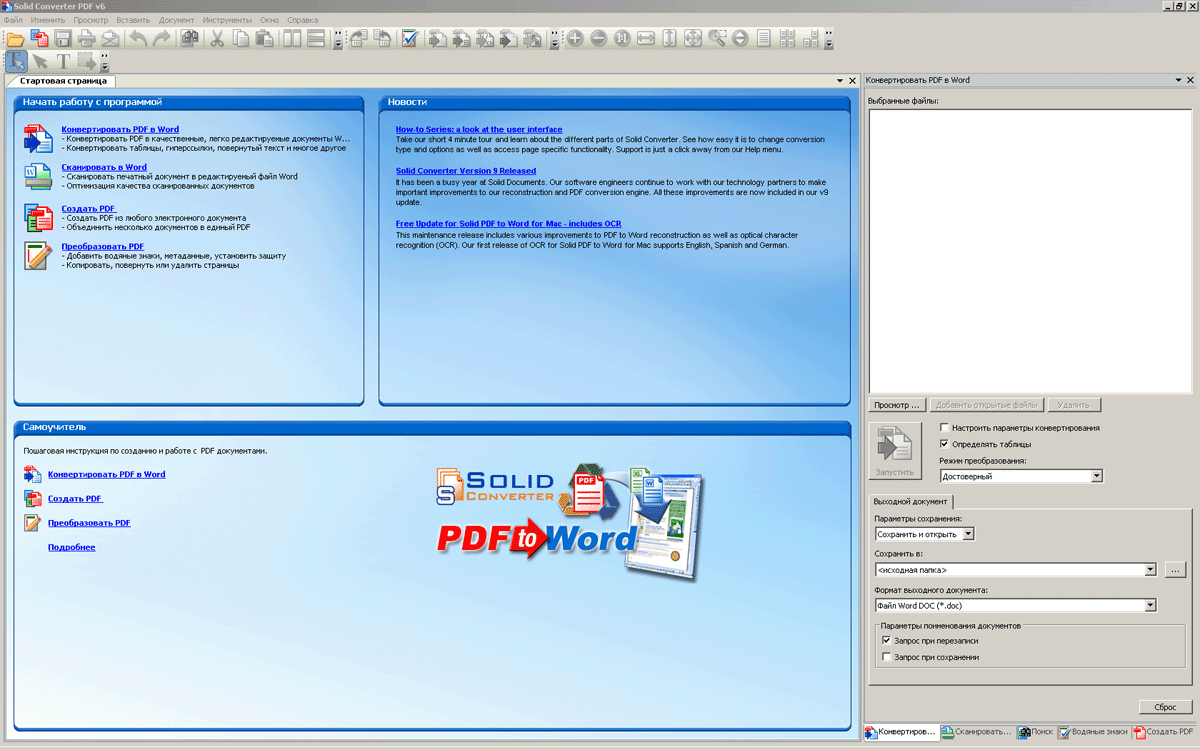1200x750 pixels.
Task: Toggle 'Запрос при перезаписи' checkbox
Action: pyautogui.click(x=887, y=640)
